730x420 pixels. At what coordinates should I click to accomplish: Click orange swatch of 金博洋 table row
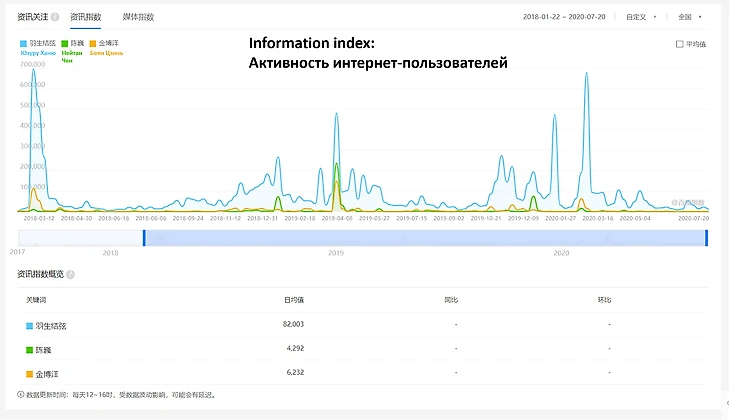(29, 374)
